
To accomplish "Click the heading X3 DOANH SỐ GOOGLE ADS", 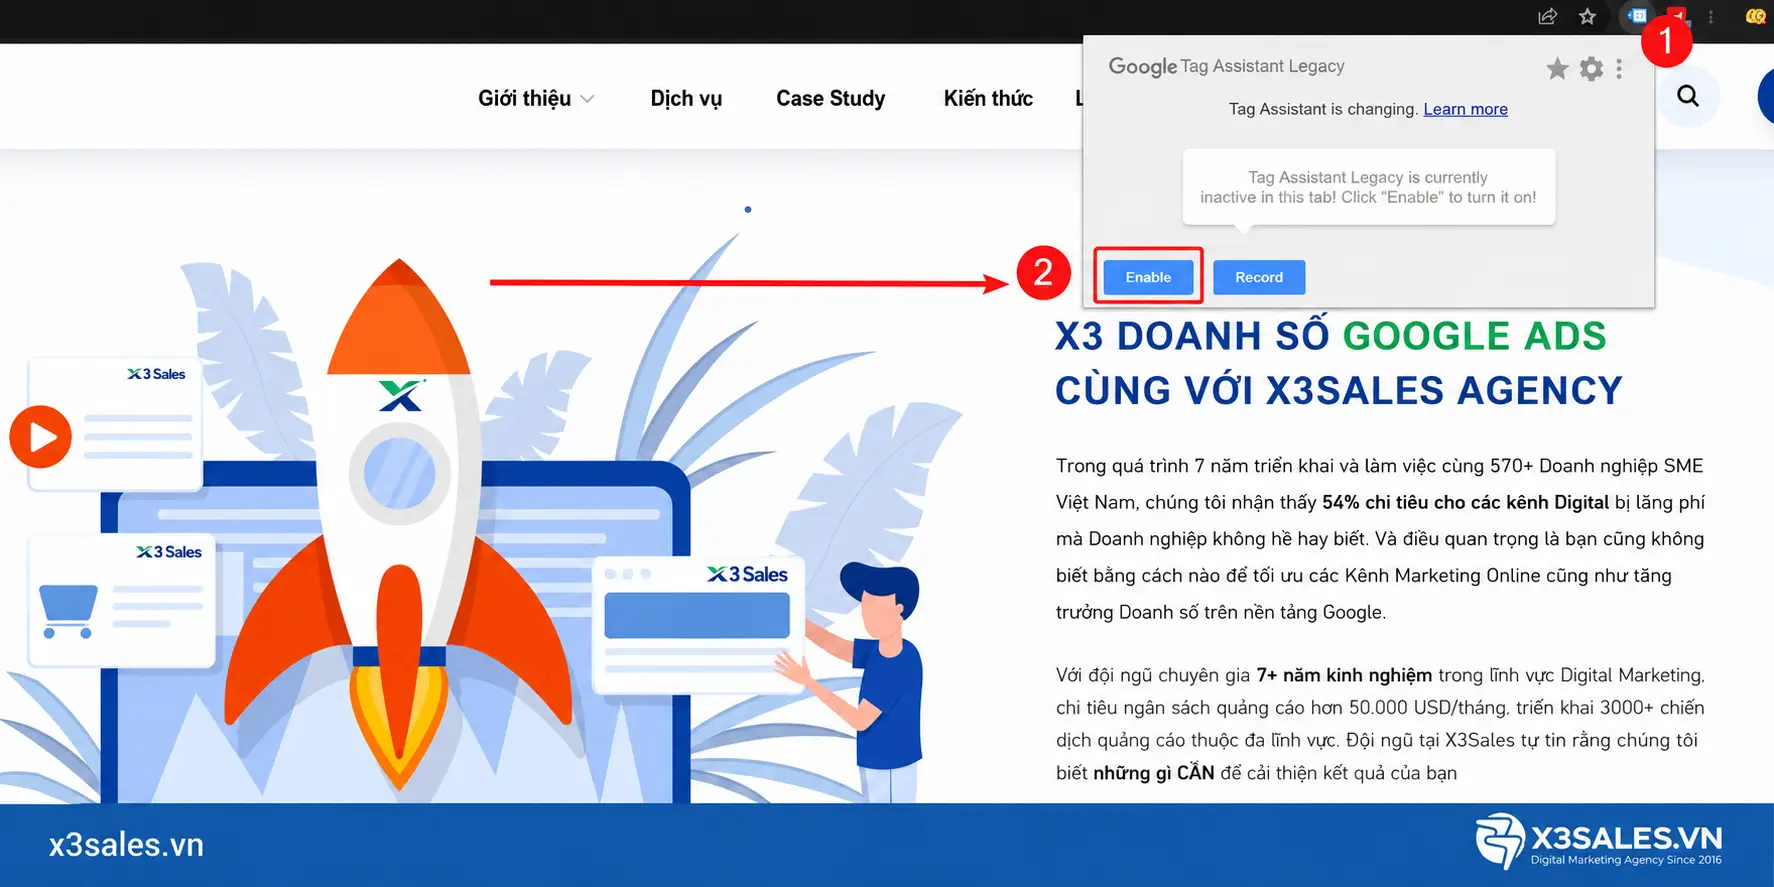I will point(1331,336).
